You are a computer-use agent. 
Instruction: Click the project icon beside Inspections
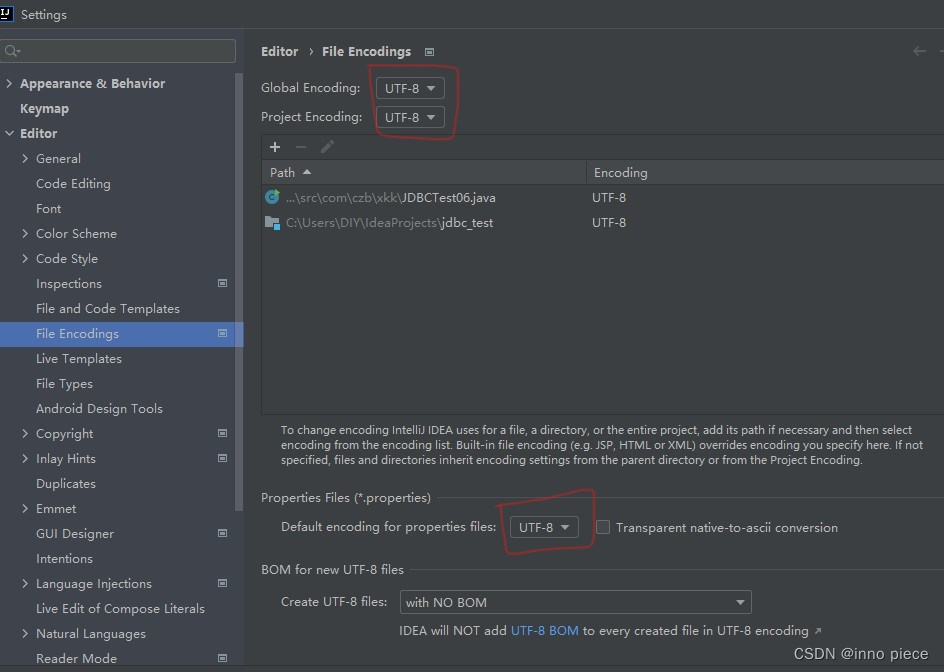pos(222,283)
